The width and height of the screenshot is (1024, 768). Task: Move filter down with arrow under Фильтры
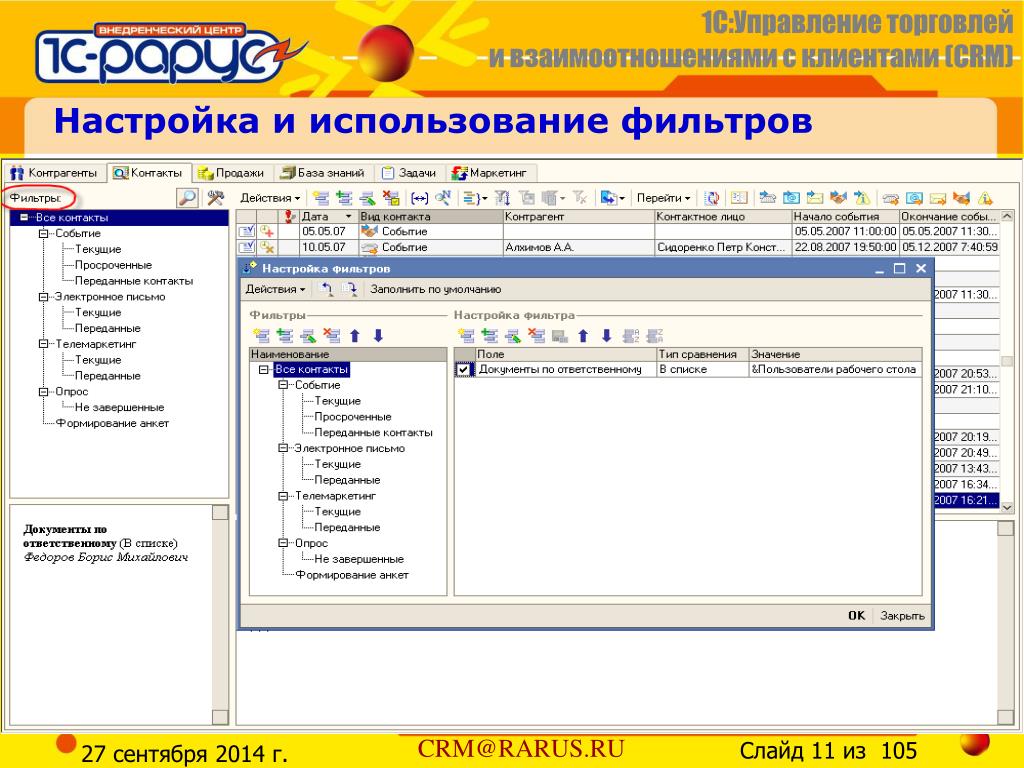tap(377, 336)
